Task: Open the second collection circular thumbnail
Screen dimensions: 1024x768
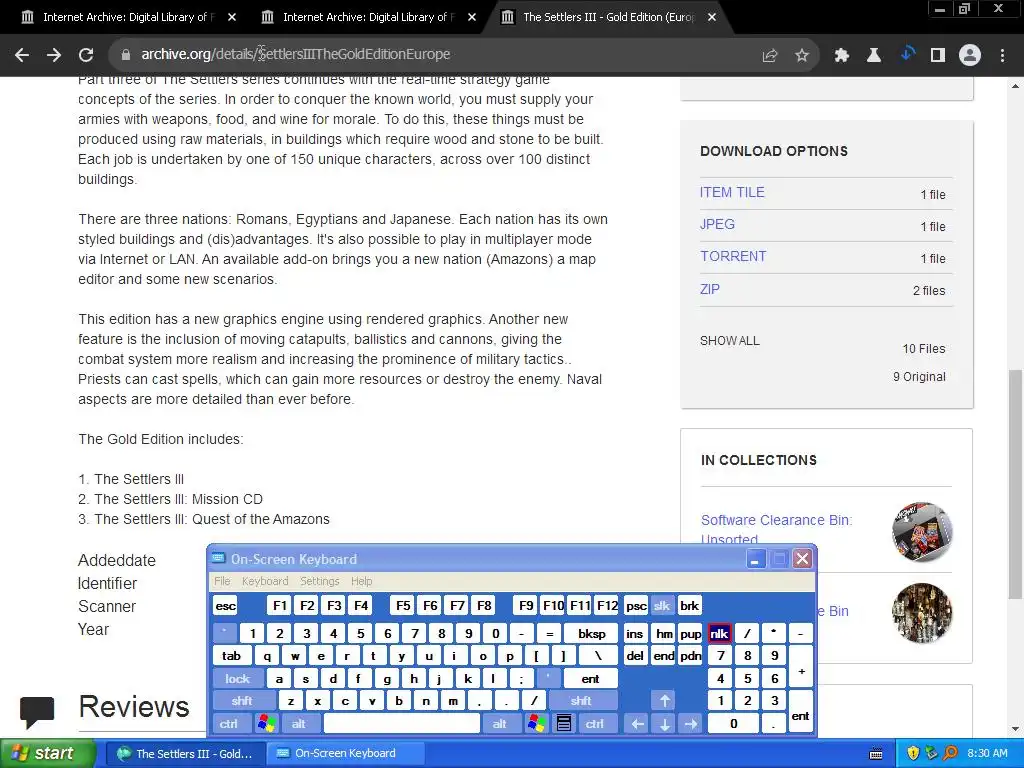Action: (921, 613)
